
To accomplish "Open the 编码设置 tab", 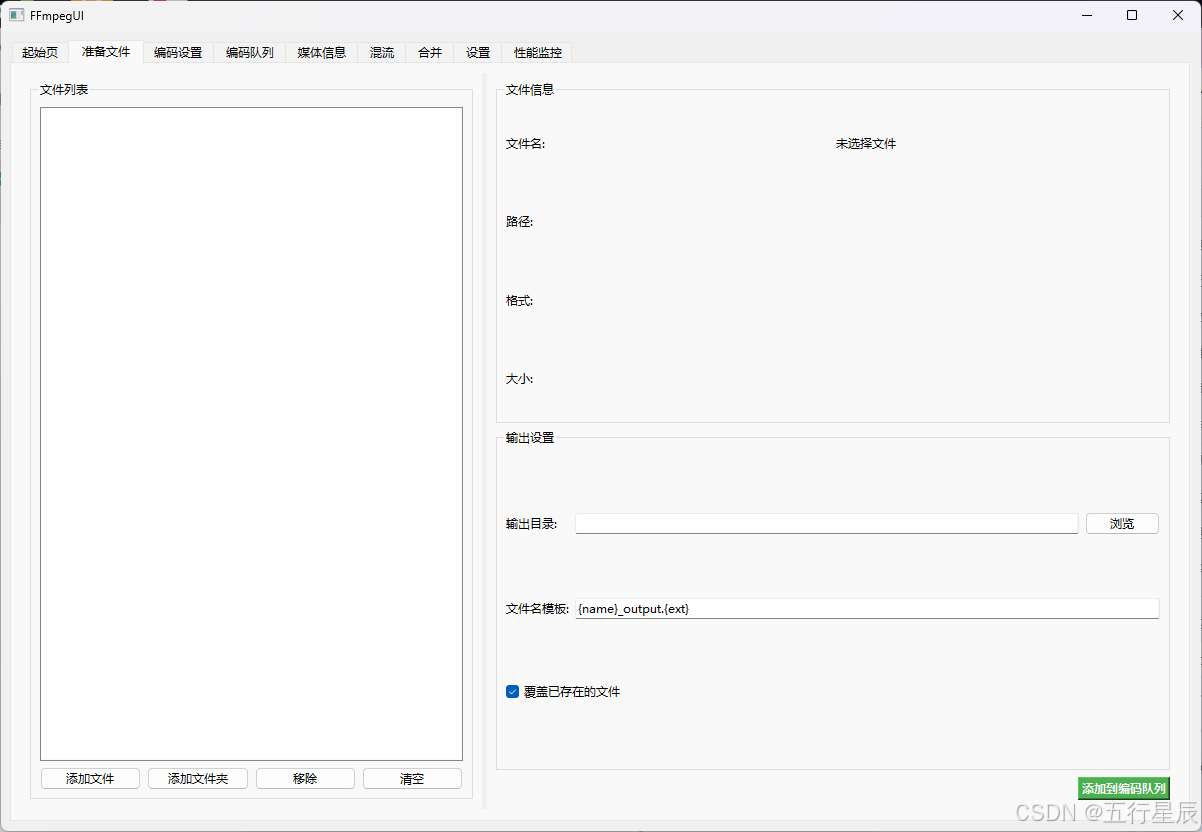I will click(x=178, y=53).
